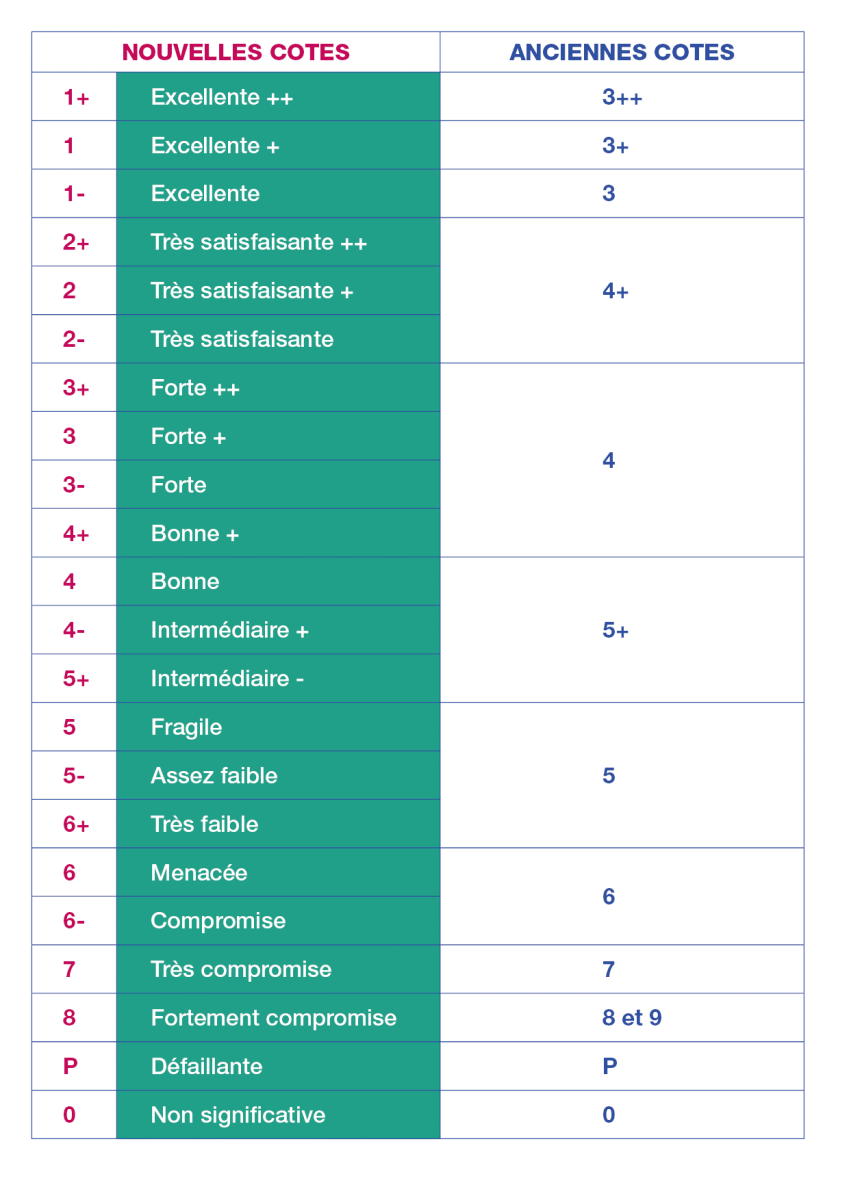Click the 'Intermédiaire -' label
The width and height of the screenshot is (849, 1200).
227,679
